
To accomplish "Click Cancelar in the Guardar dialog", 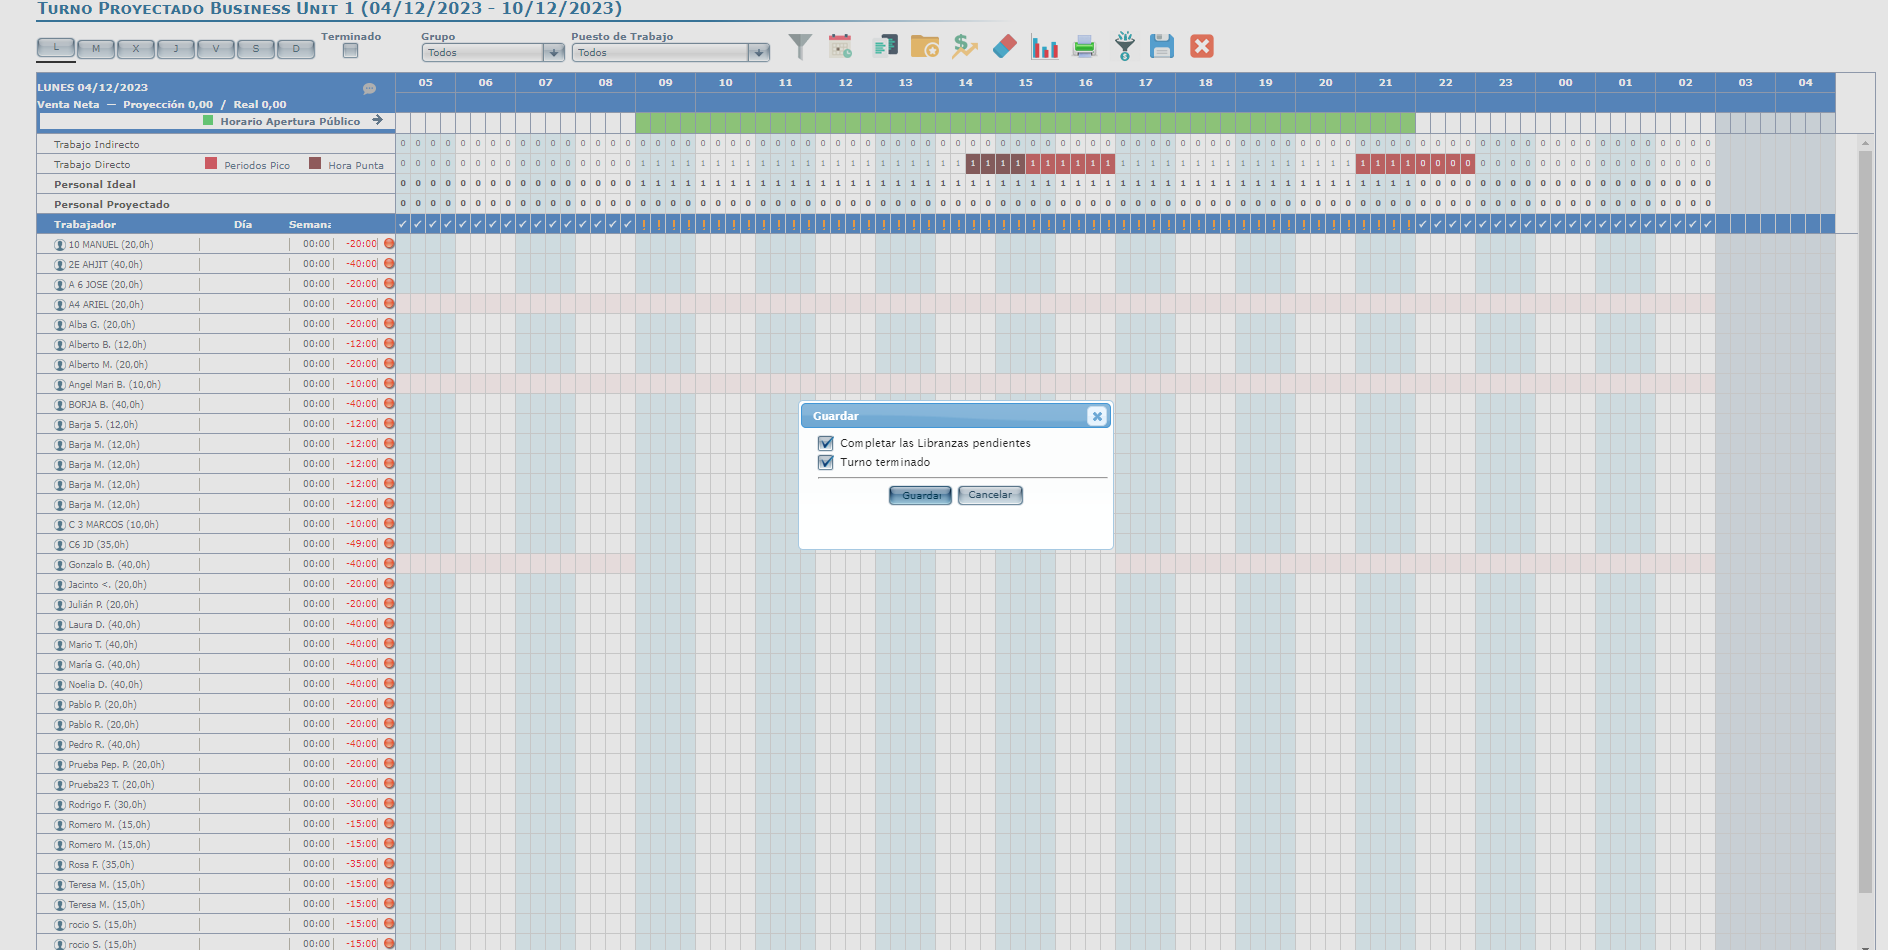I will coord(990,495).
